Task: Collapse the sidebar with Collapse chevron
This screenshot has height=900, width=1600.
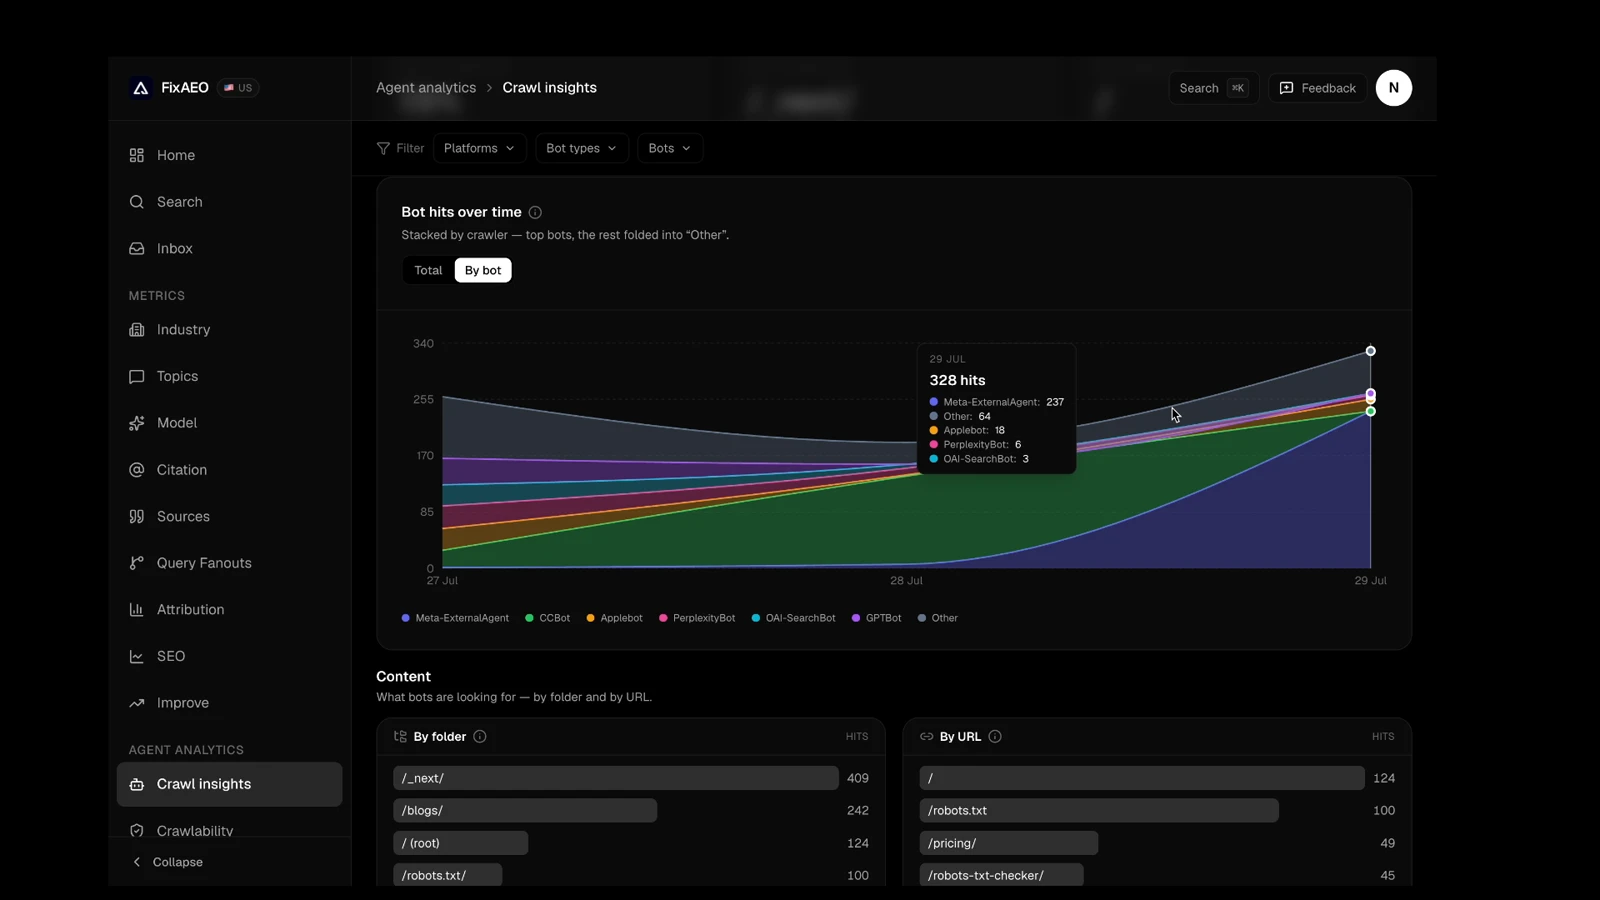Action: pos(166,862)
